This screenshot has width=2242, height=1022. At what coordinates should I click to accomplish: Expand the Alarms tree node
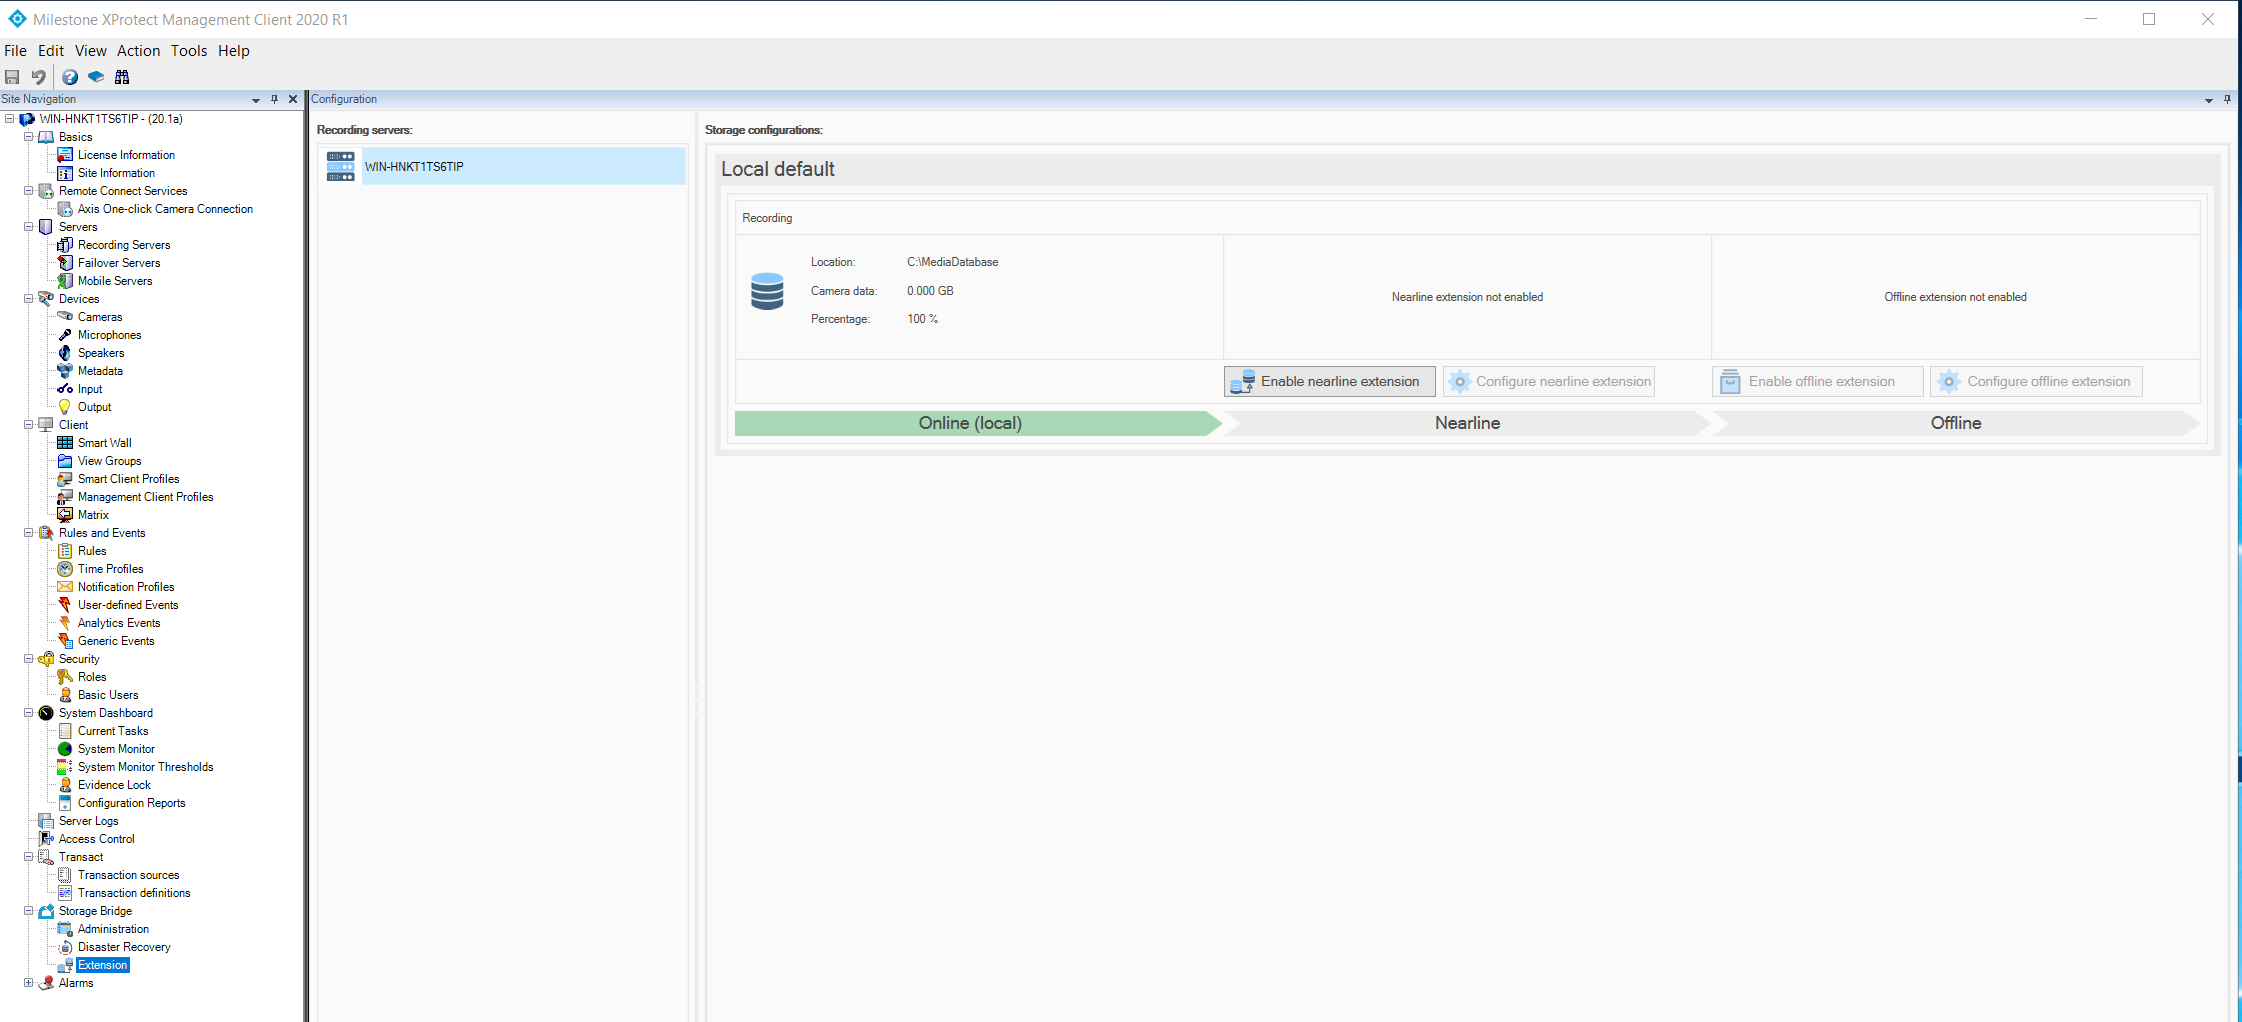tap(29, 983)
